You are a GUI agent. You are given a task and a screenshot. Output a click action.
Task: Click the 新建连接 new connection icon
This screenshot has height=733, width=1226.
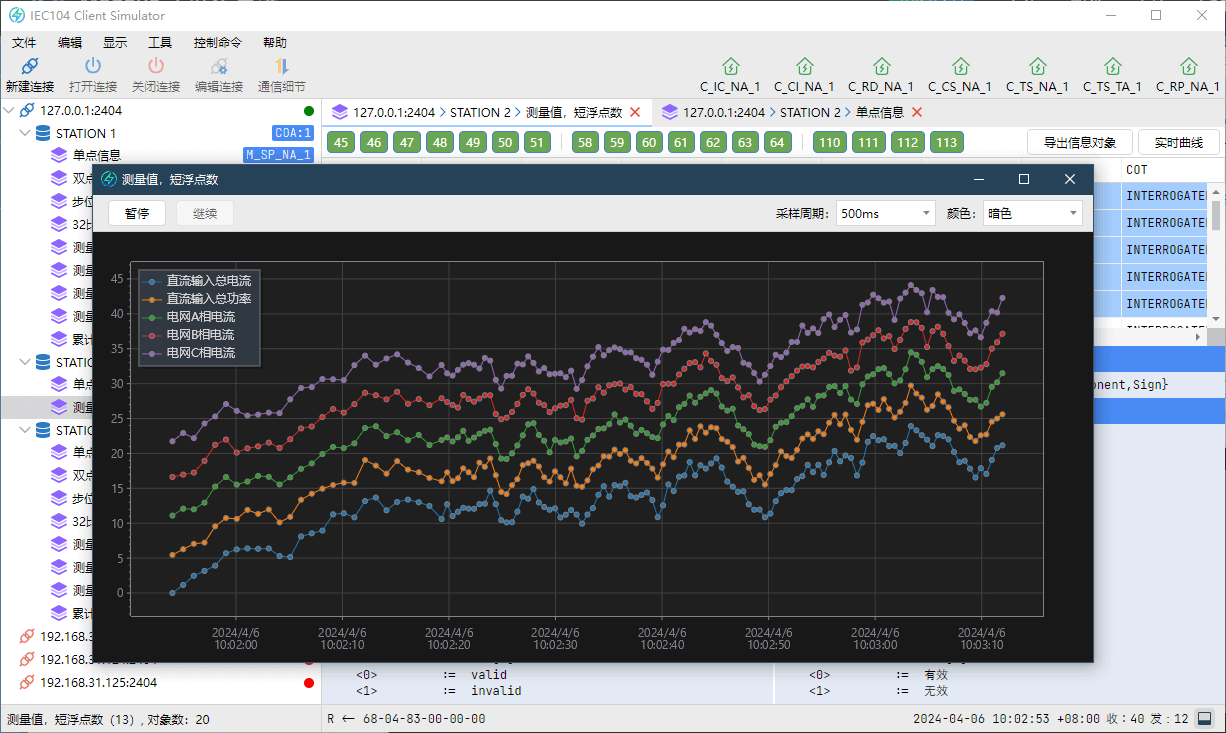29,67
